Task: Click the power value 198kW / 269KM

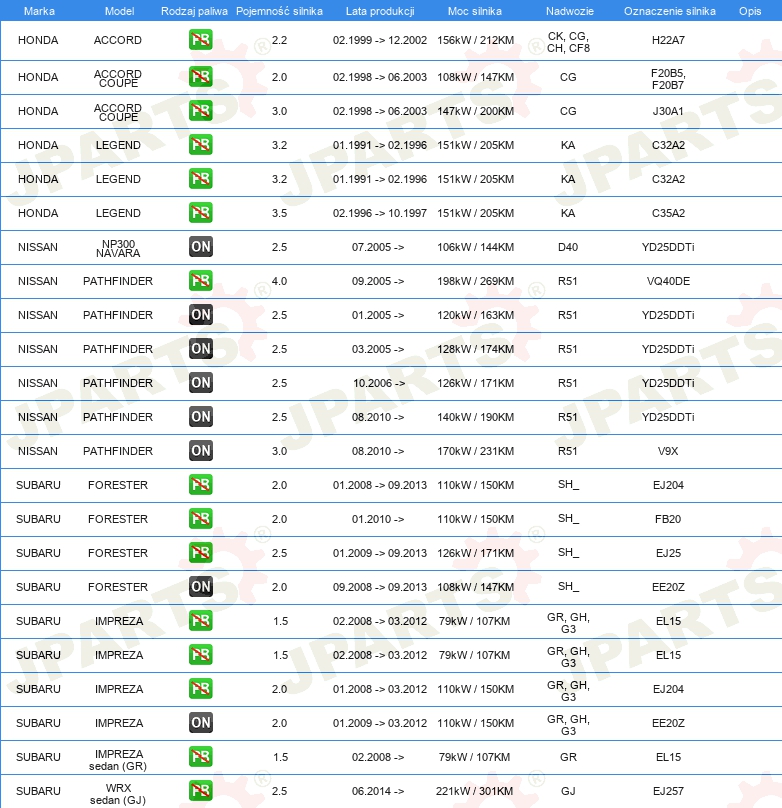Action: tap(475, 281)
